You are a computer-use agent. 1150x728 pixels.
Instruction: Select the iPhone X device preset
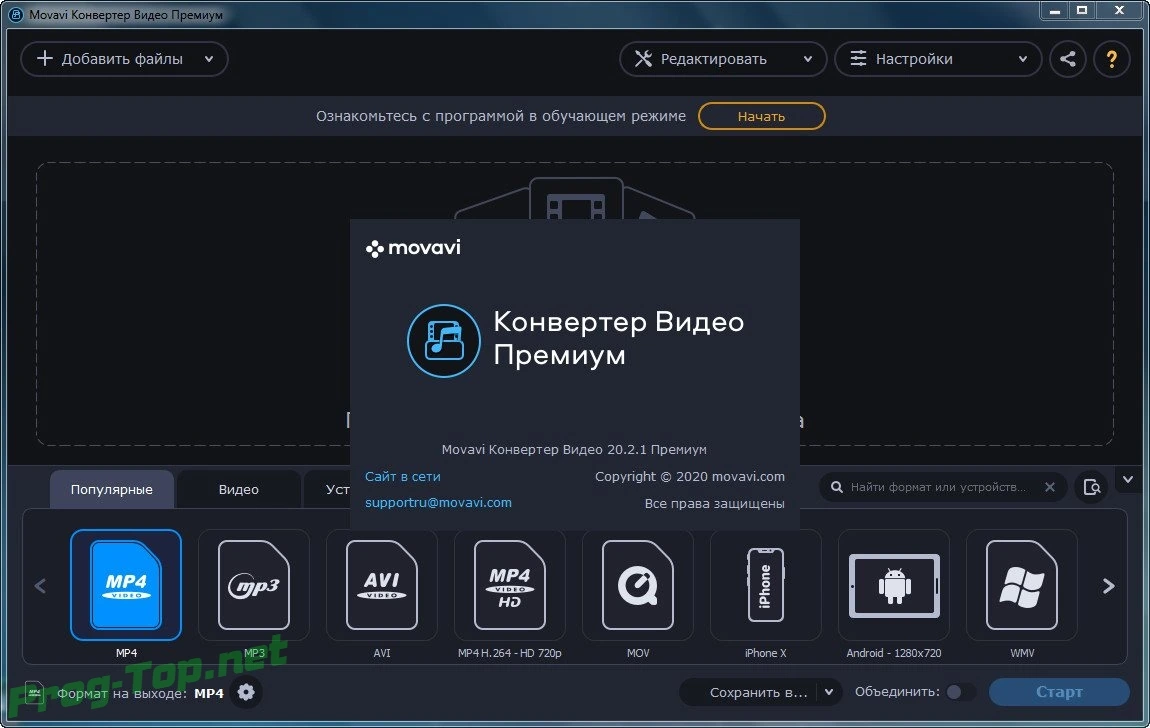[x=766, y=584]
